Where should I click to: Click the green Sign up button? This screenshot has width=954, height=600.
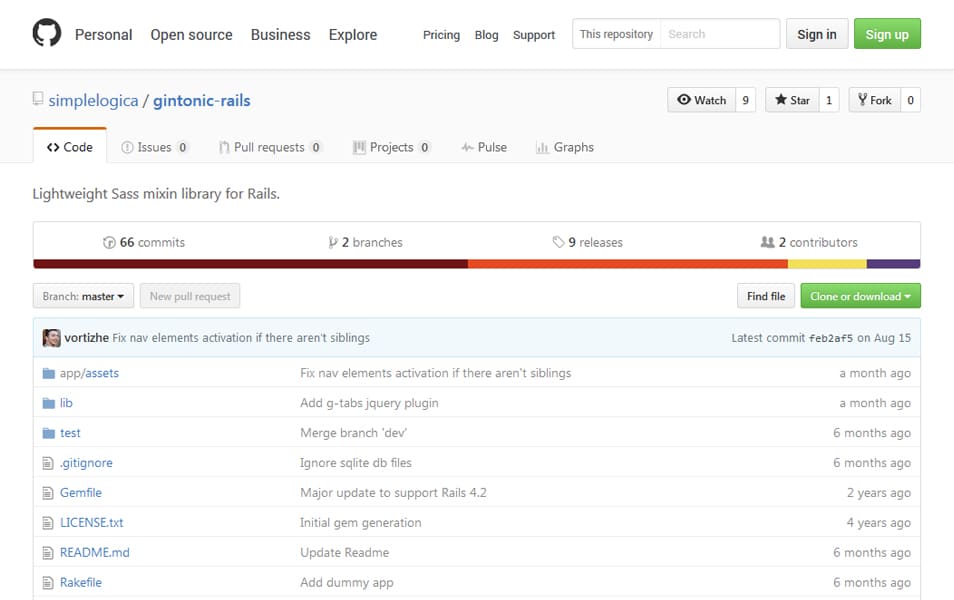[887, 34]
